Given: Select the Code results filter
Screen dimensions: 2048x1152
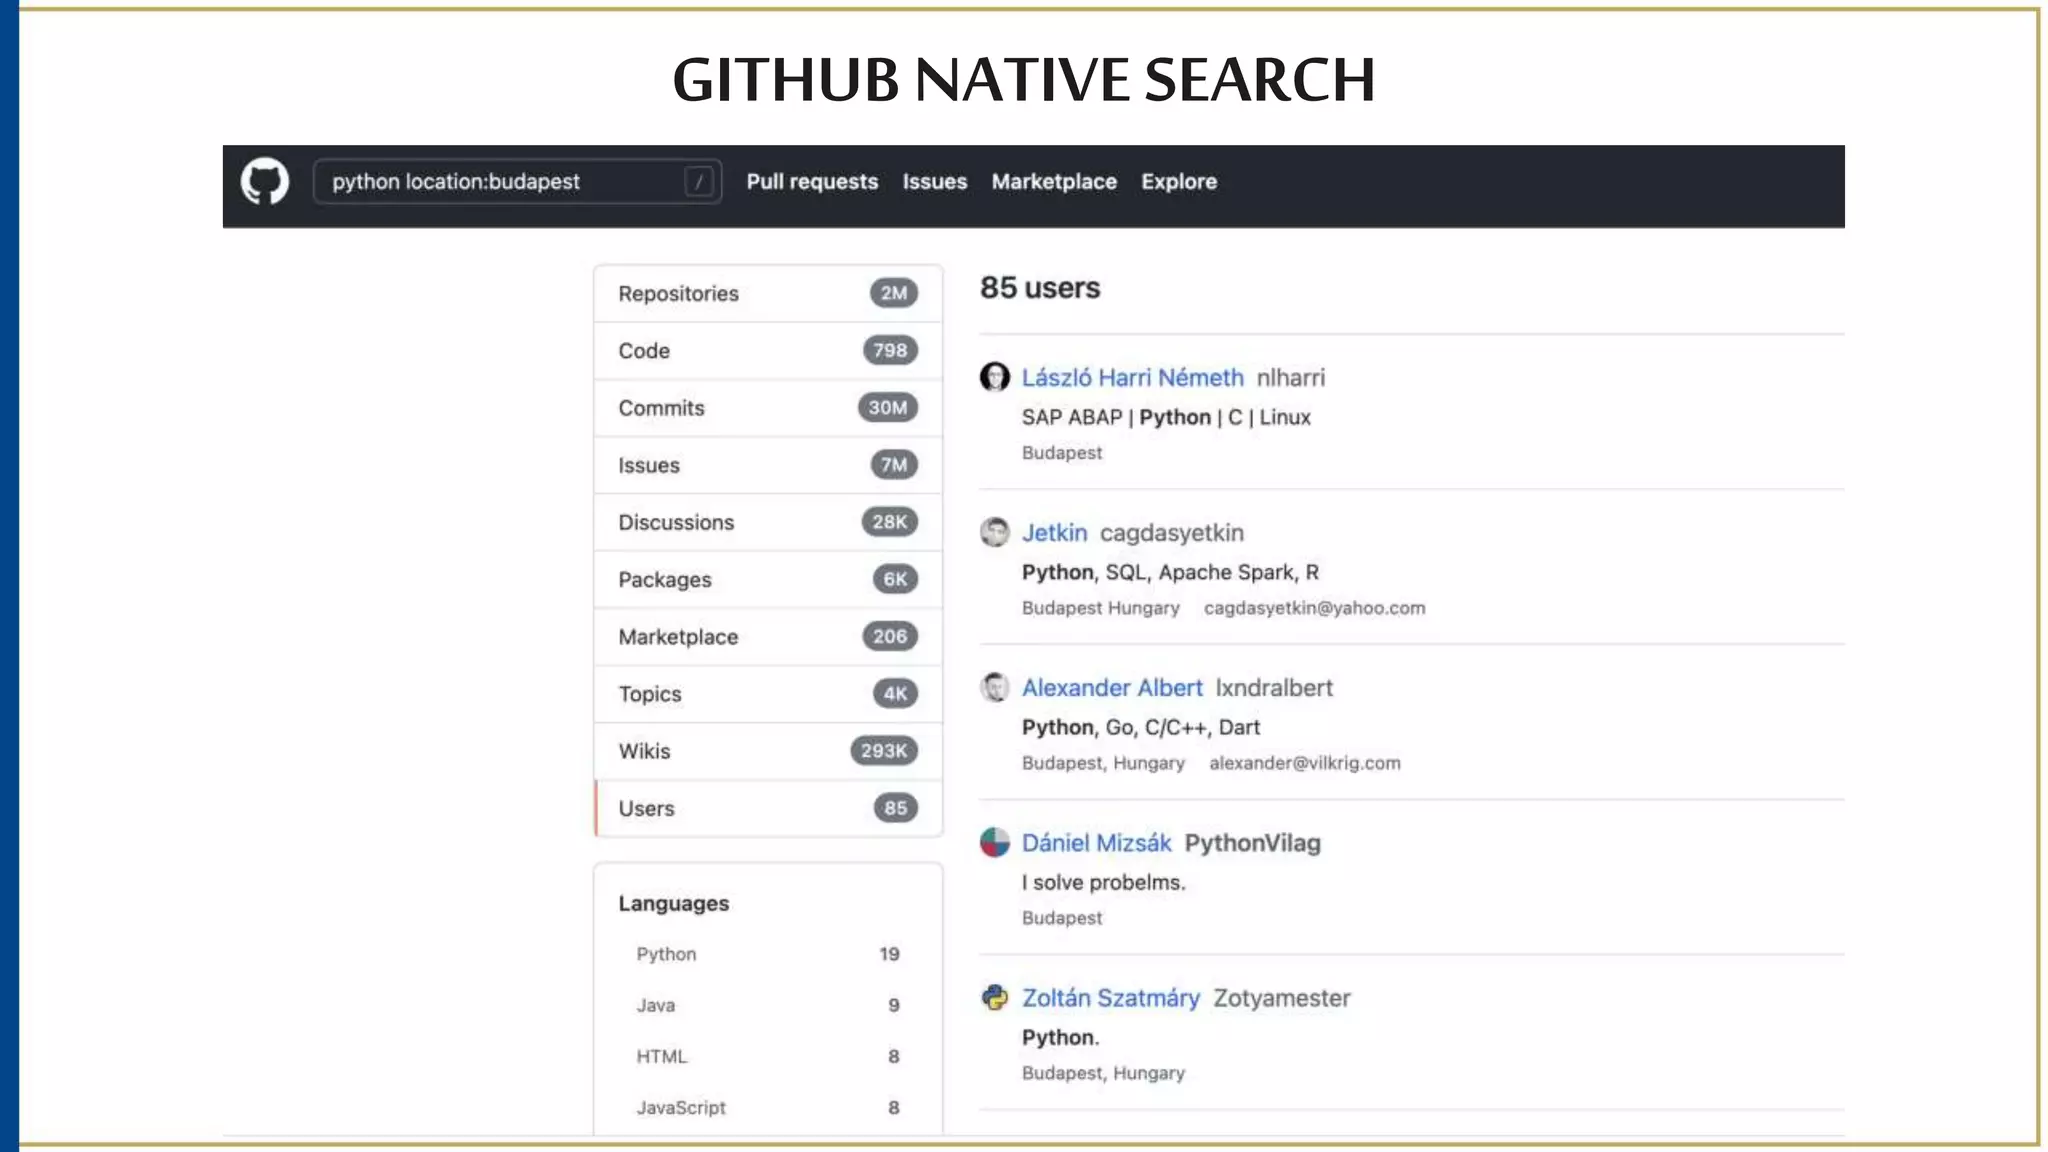Looking at the screenshot, I should [x=768, y=351].
